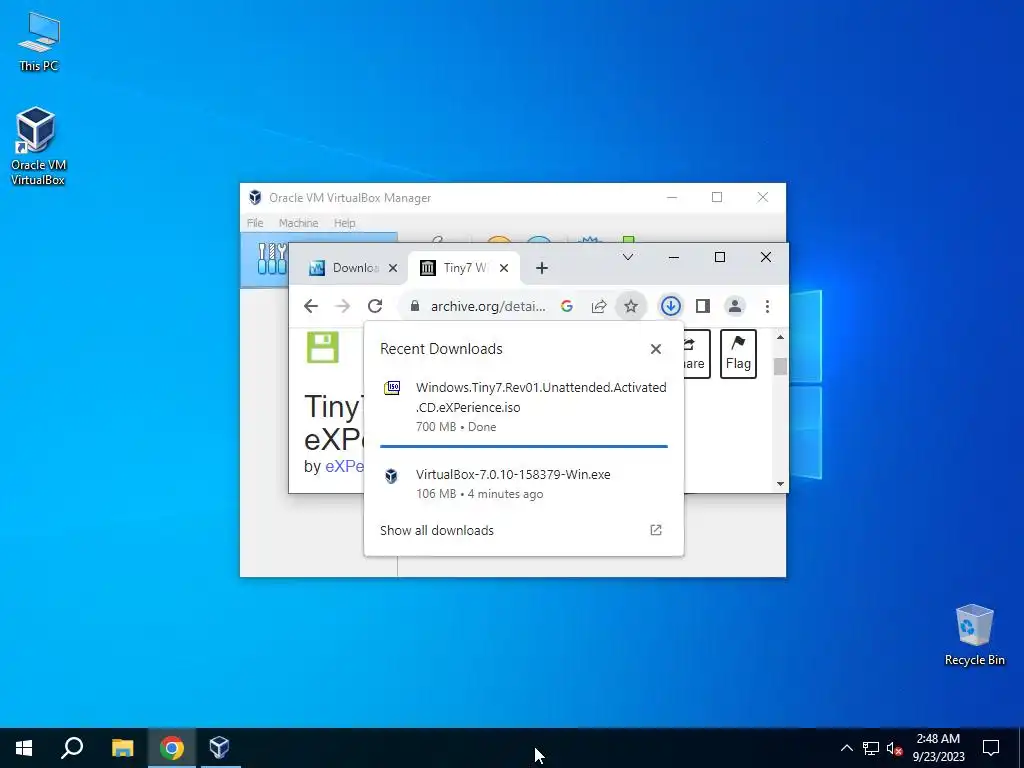The width and height of the screenshot is (1024, 768).
Task: Switch to VirtualBox in the taskbar
Action: (x=219, y=748)
